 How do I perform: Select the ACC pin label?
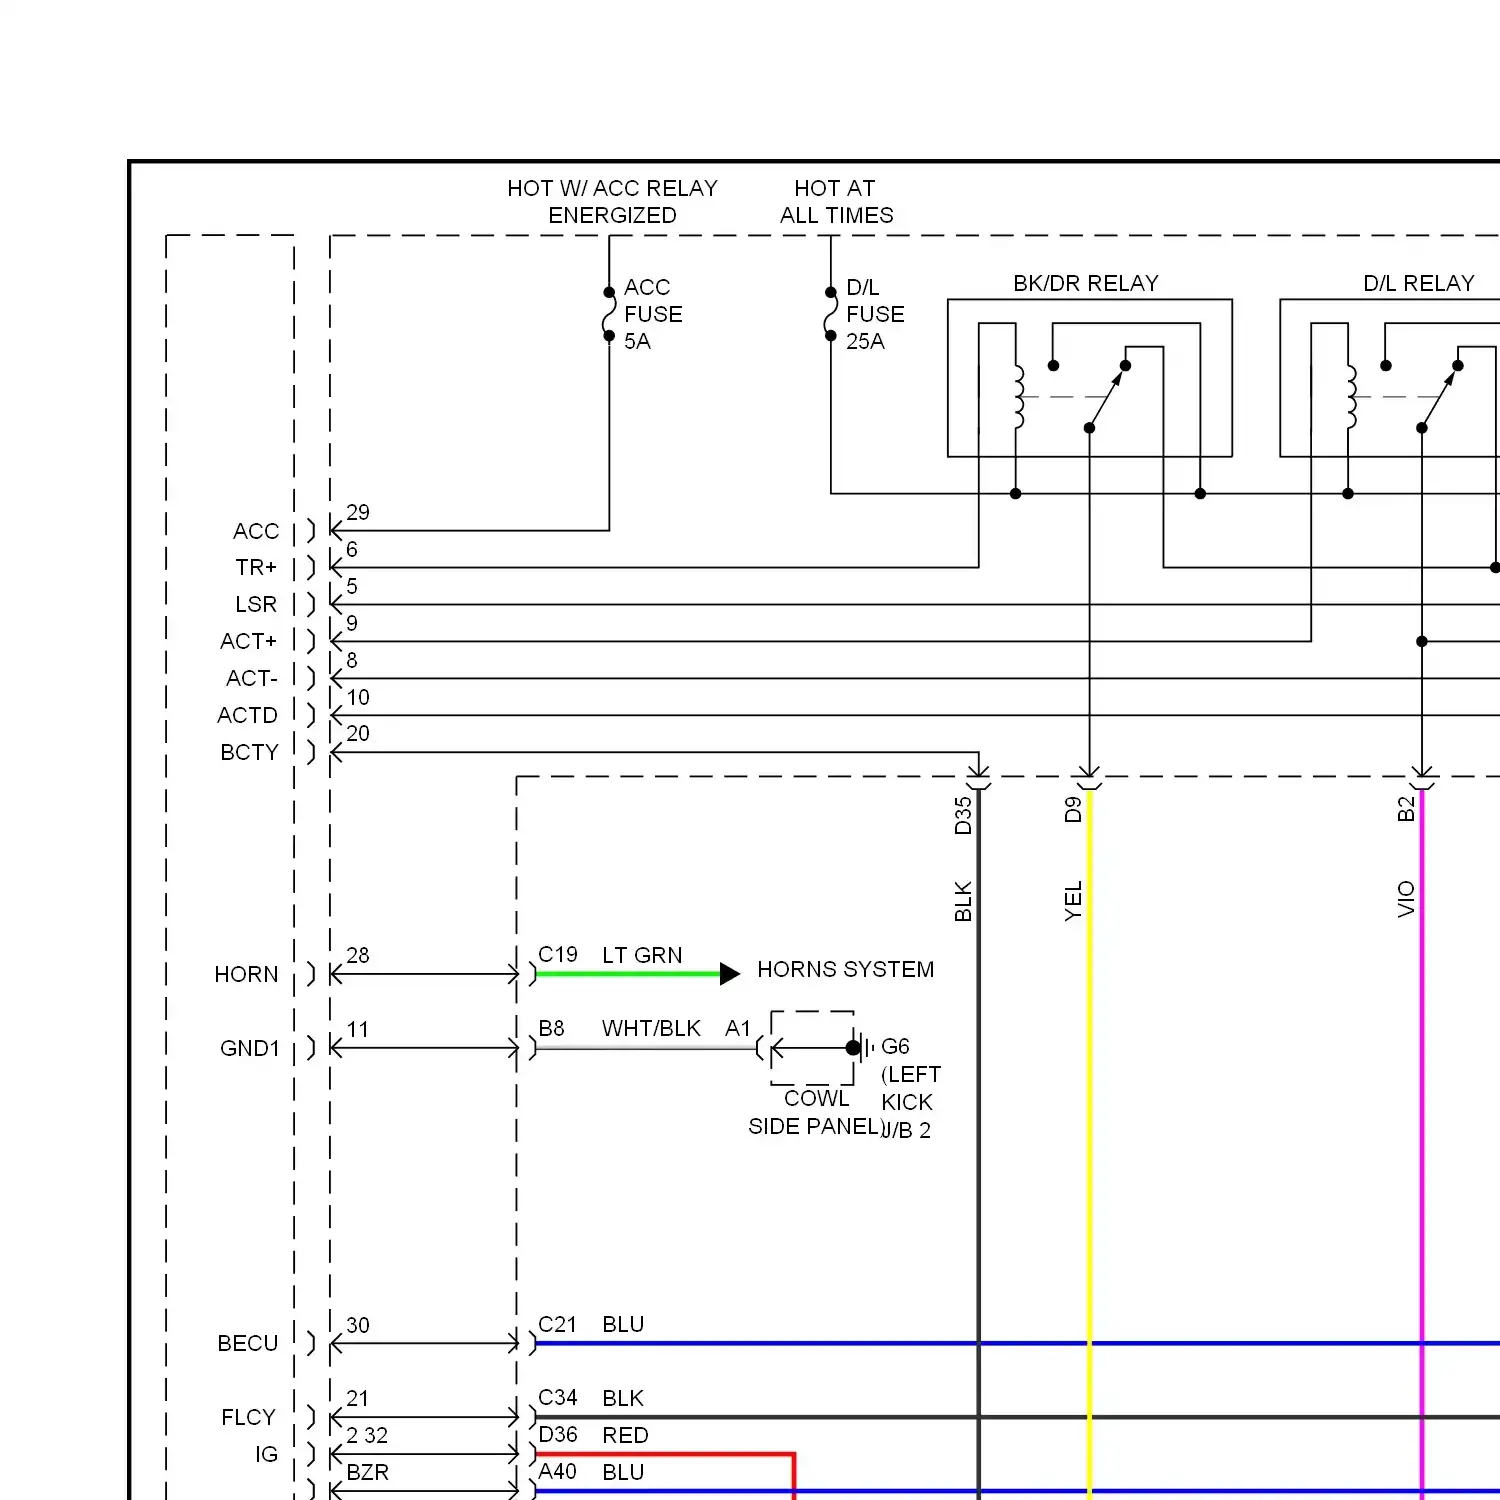coord(256,531)
